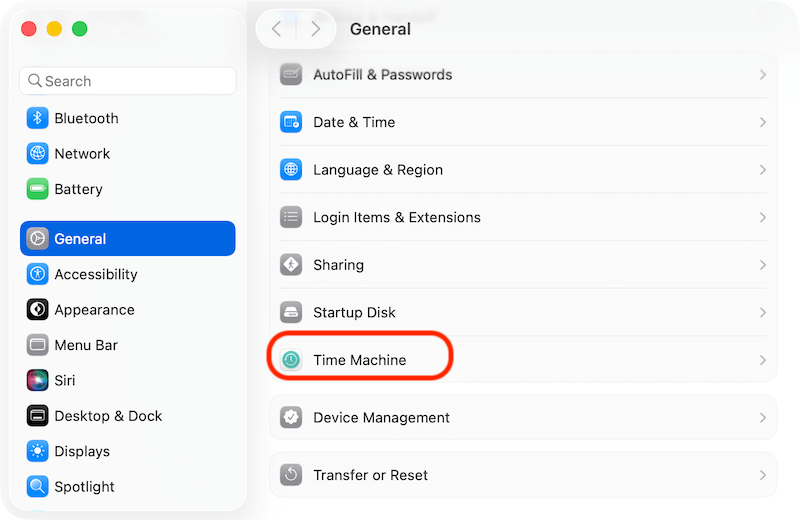Open Device Management row chevron

[763, 417]
